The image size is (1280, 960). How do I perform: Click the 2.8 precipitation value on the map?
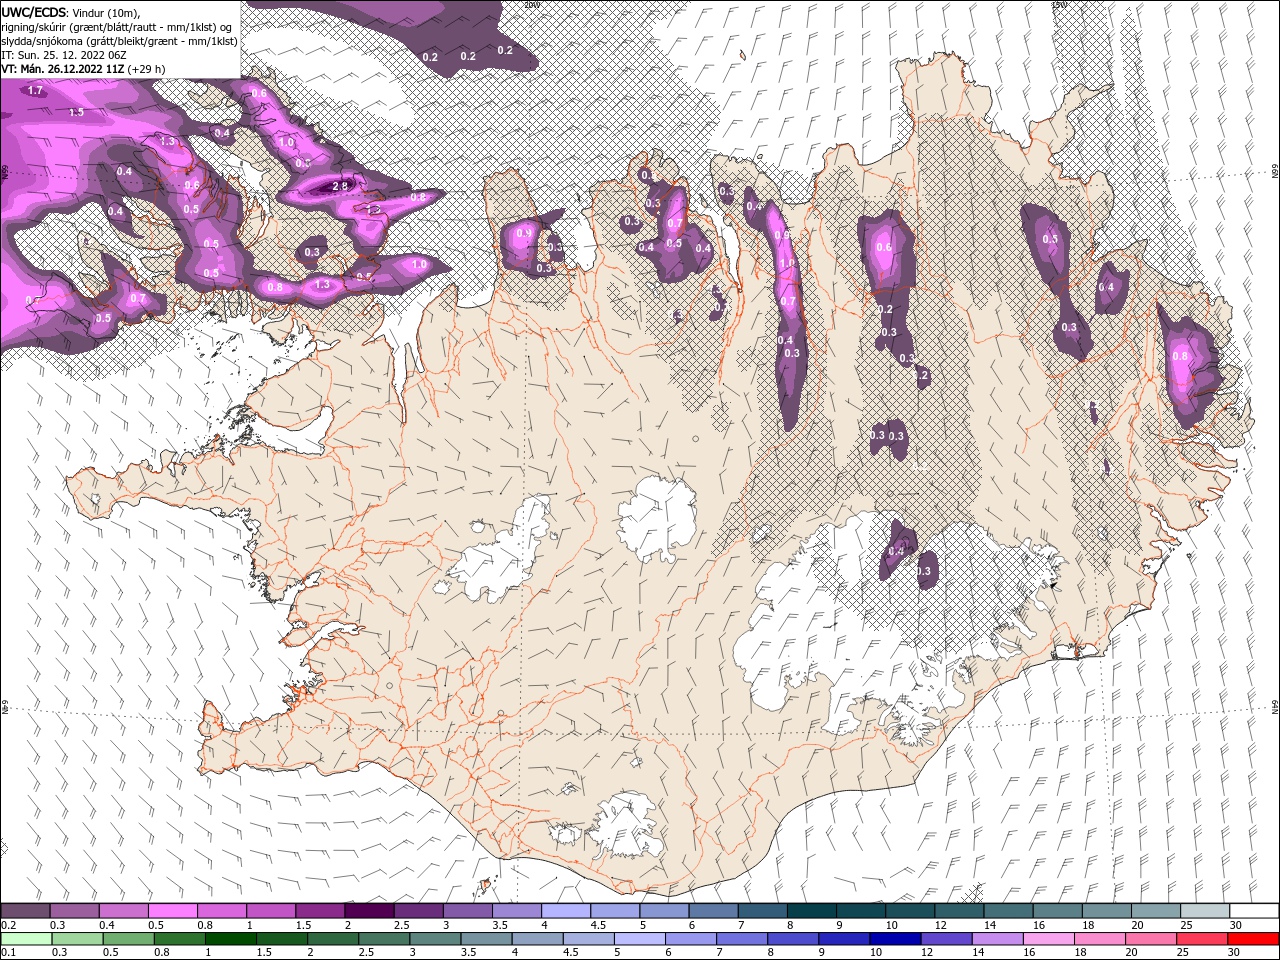coord(339,187)
